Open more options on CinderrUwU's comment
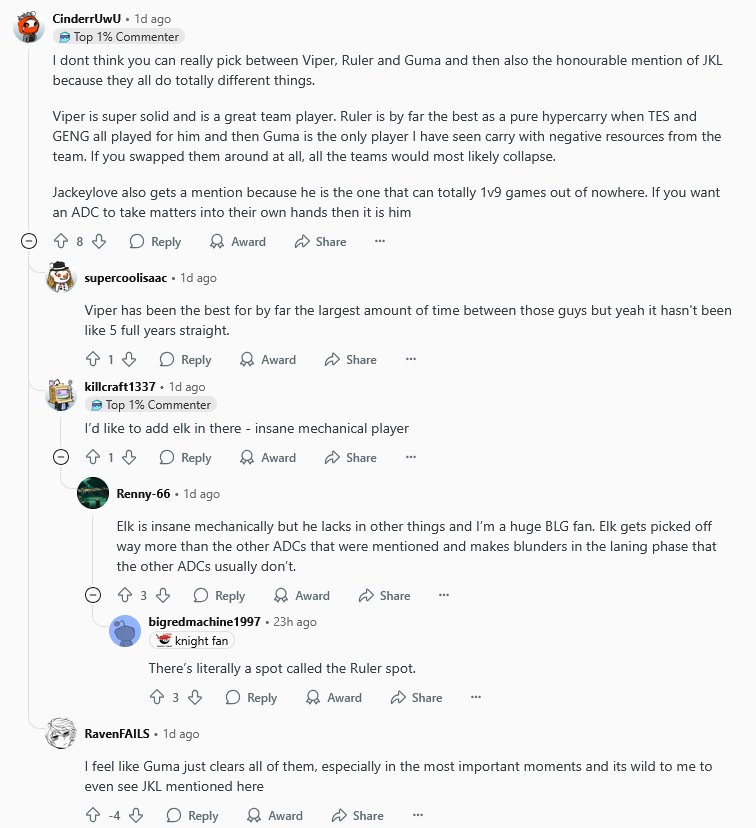Image resolution: width=756 pixels, height=828 pixels. (379, 241)
